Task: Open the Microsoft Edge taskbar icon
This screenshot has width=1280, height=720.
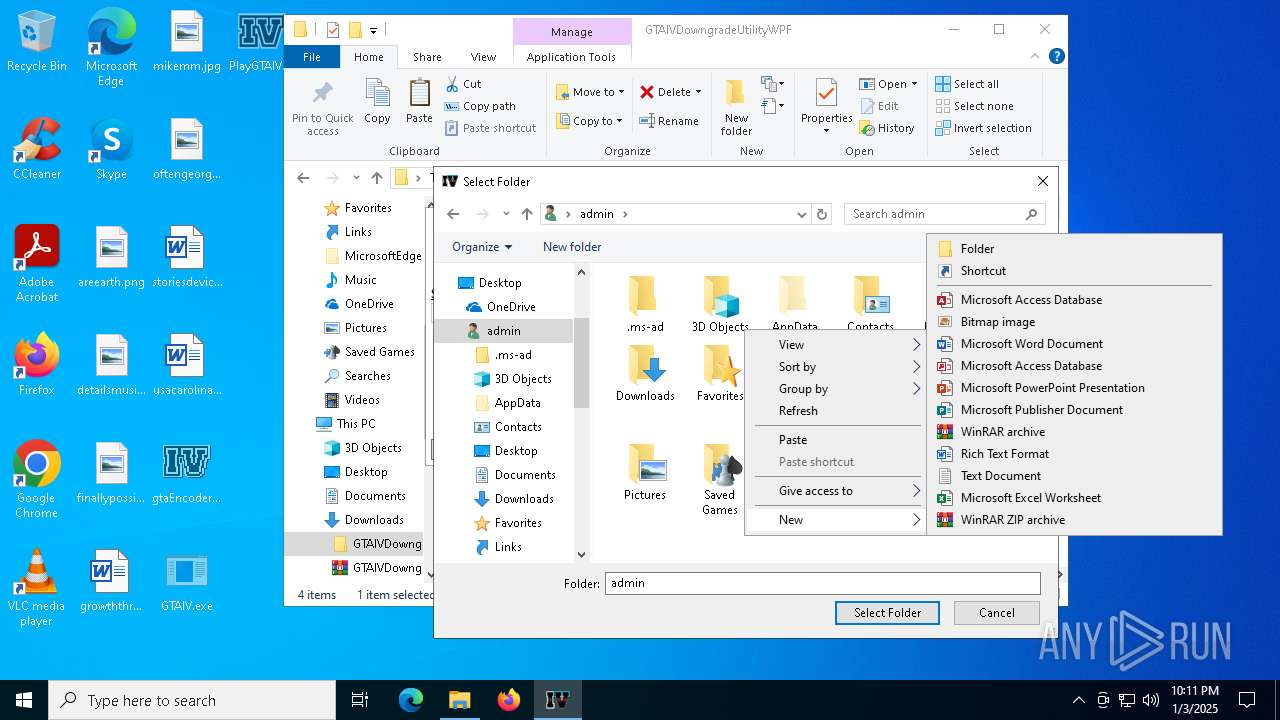Action: [x=411, y=700]
